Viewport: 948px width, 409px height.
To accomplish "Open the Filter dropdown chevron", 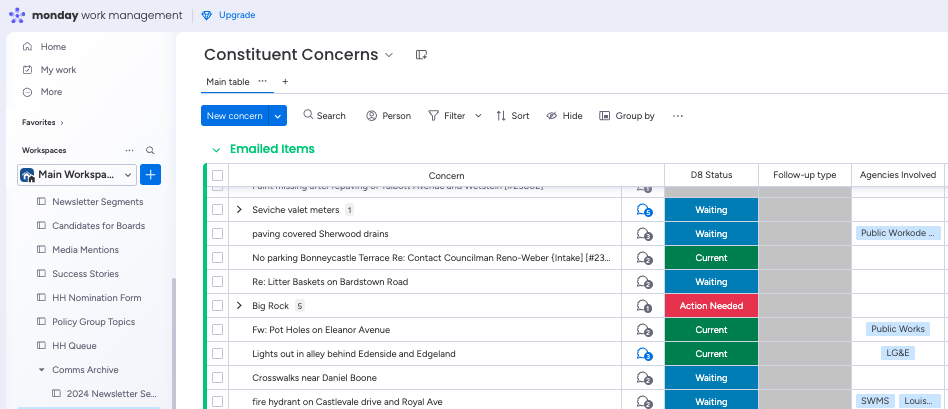I will pos(478,116).
